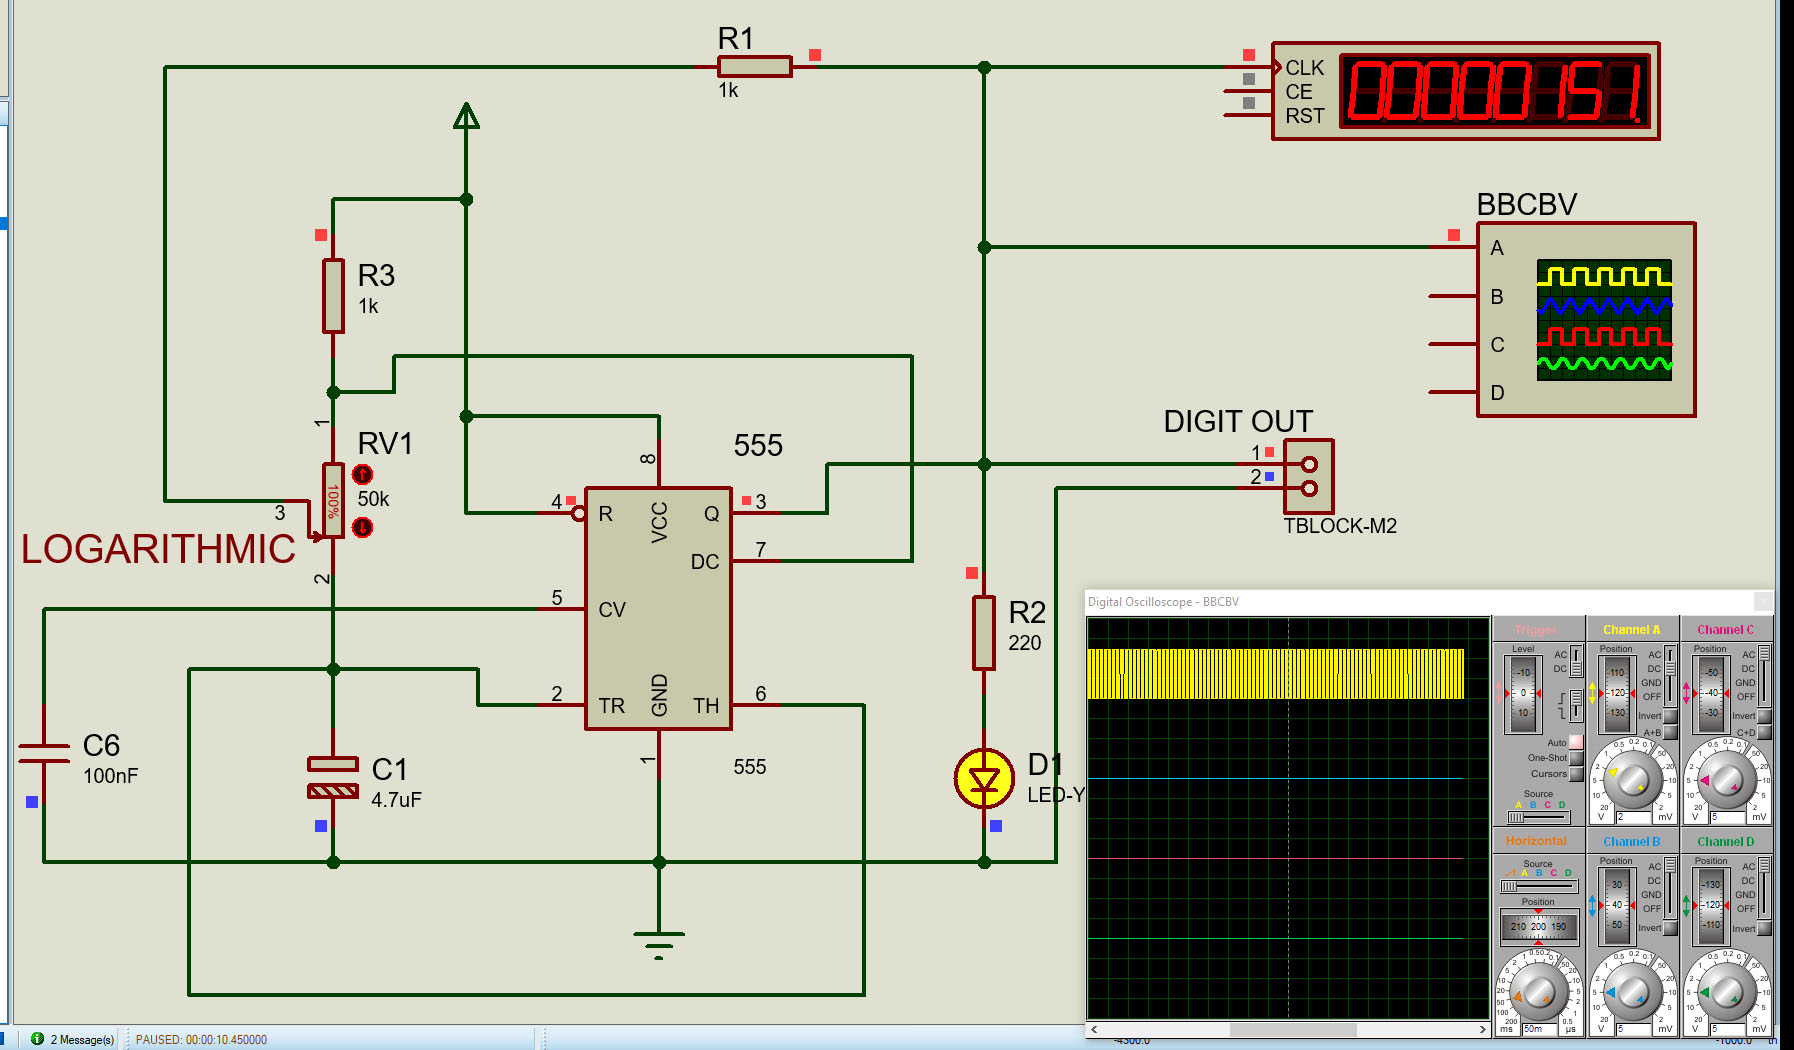Click the Trigger AC/DC coupling slider
The height and width of the screenshot is (1050, 1794).
(1576, 661)
